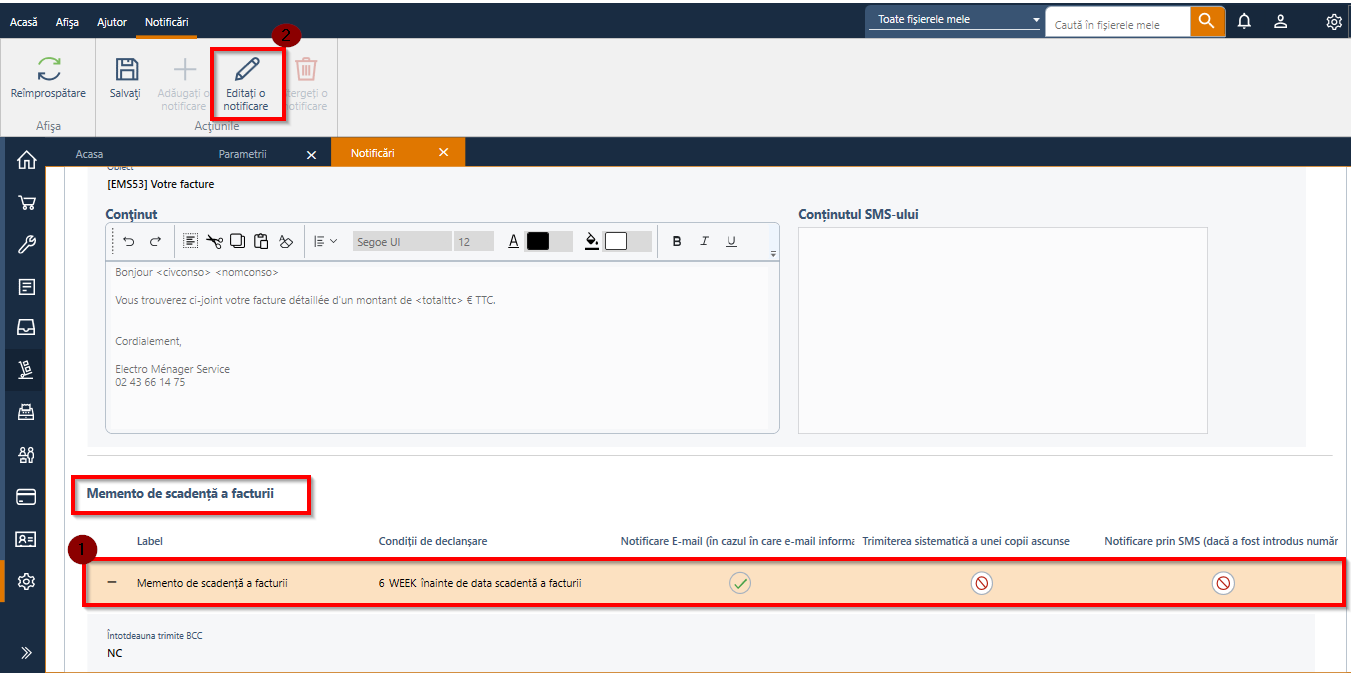Image resolution: width=1351 pixels, height=673 pixels.
Task: Open the wrench sidebar icon
Action: (x=27, y=245)
